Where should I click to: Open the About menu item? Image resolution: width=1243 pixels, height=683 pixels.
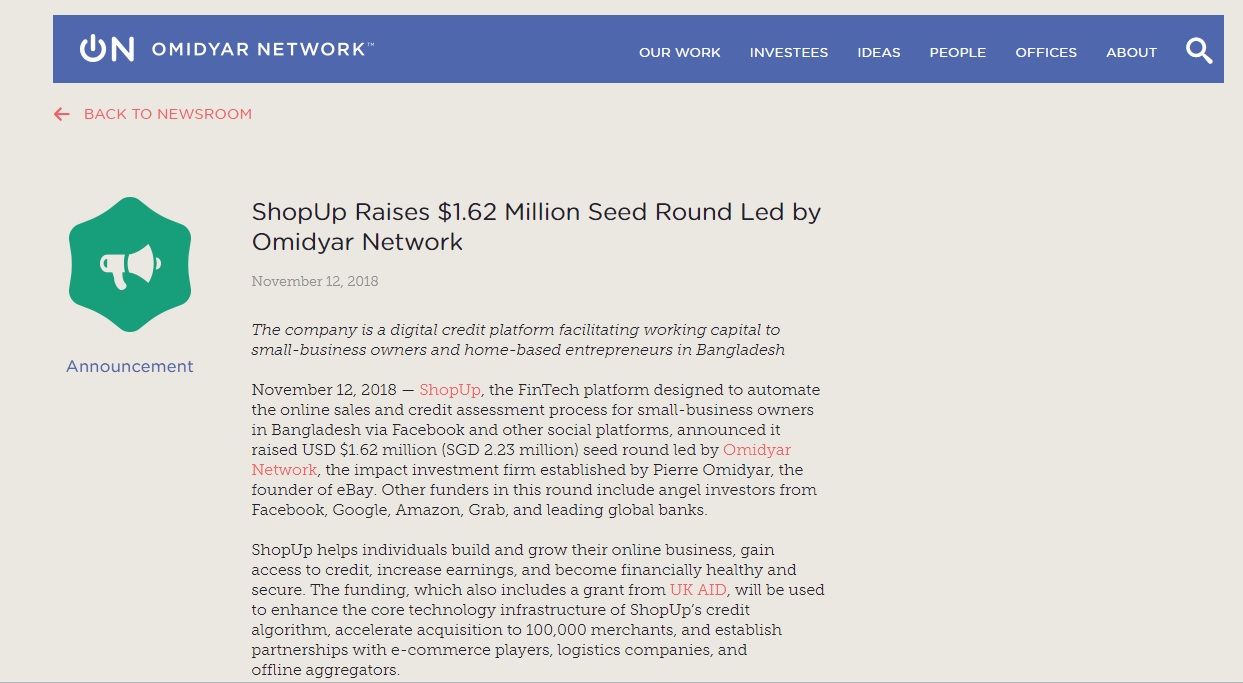[x=1130, y=52]
